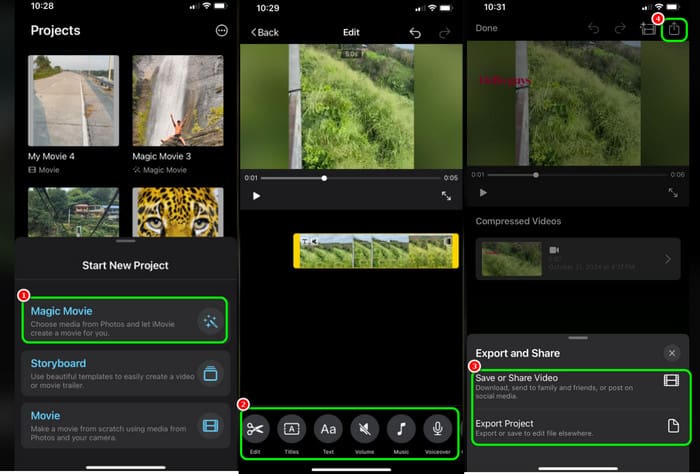The image size is (700, 474).
Task: Click the Compressed Videos heading
Action: [x=518, y=221]
